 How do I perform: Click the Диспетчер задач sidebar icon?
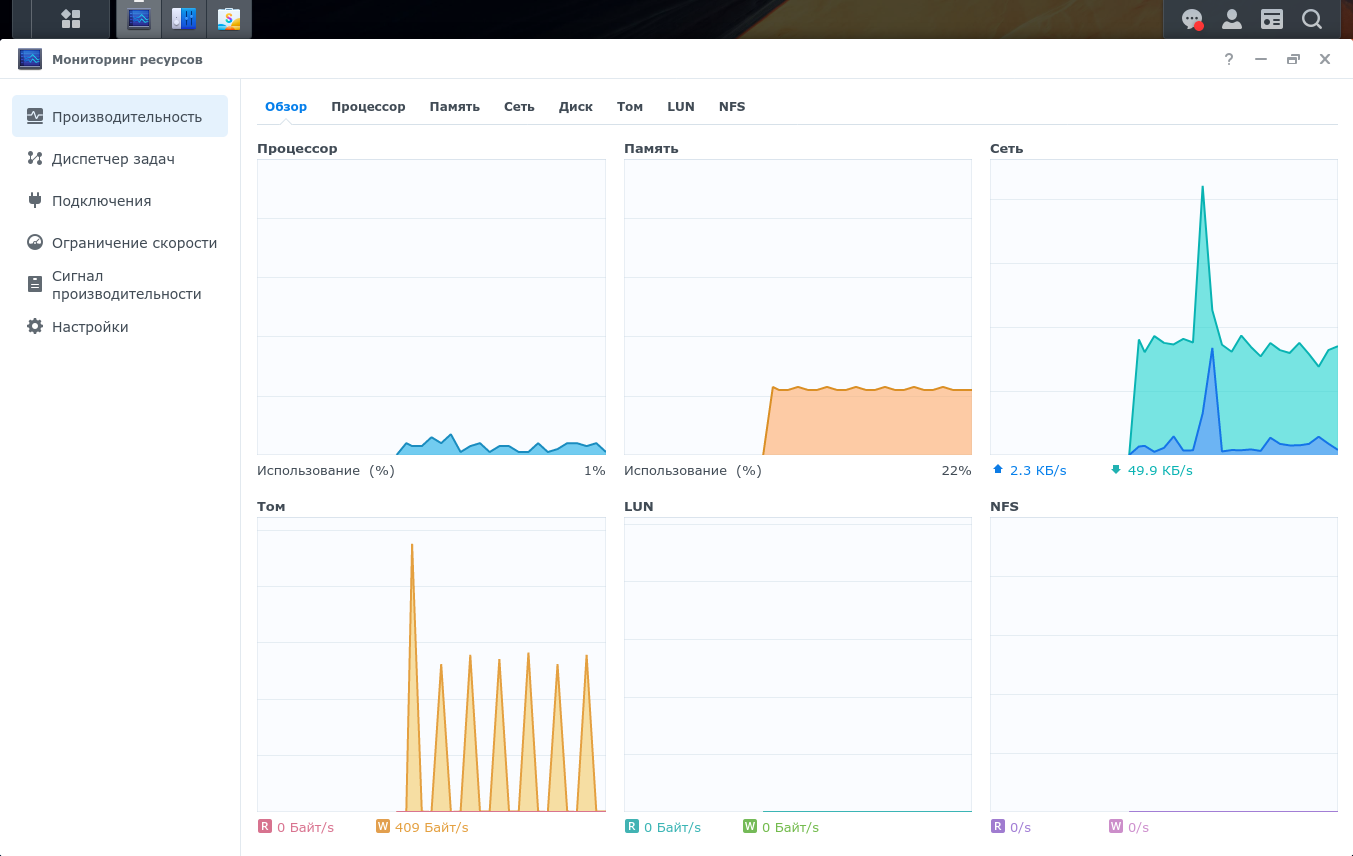pos(35,158)
